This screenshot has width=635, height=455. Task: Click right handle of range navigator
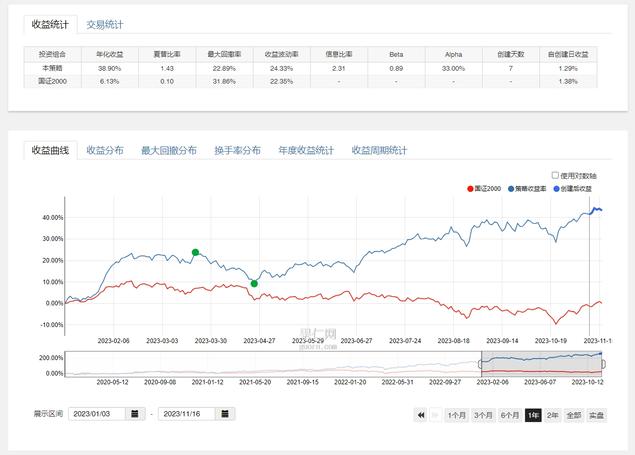point(603,363)
